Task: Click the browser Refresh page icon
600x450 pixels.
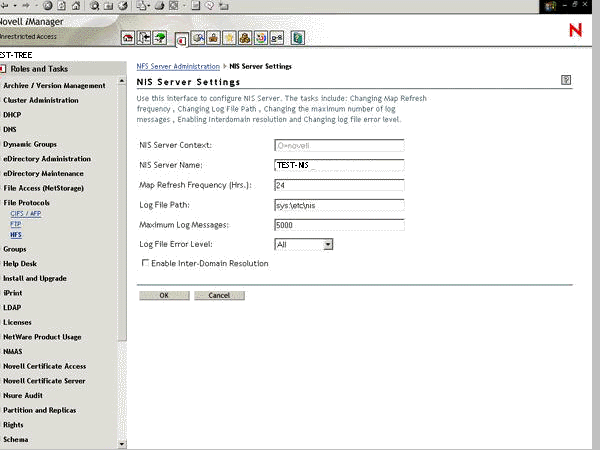Action: point(62,6)
